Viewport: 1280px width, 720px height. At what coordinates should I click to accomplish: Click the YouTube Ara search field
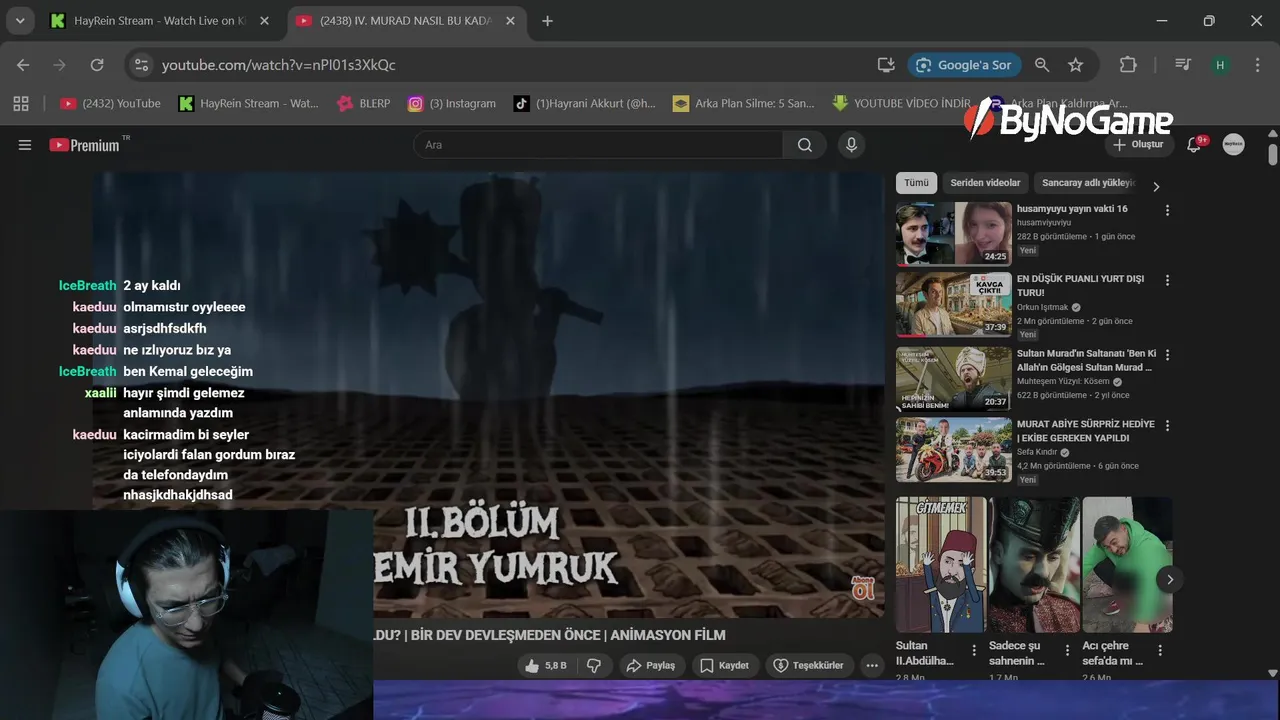[x=598, y=145]
